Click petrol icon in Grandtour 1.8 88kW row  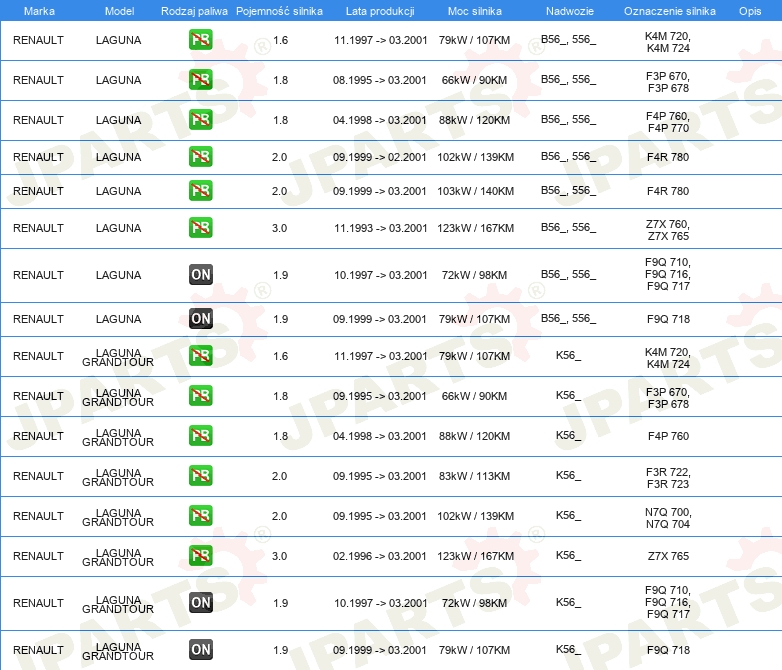point(200,436)
